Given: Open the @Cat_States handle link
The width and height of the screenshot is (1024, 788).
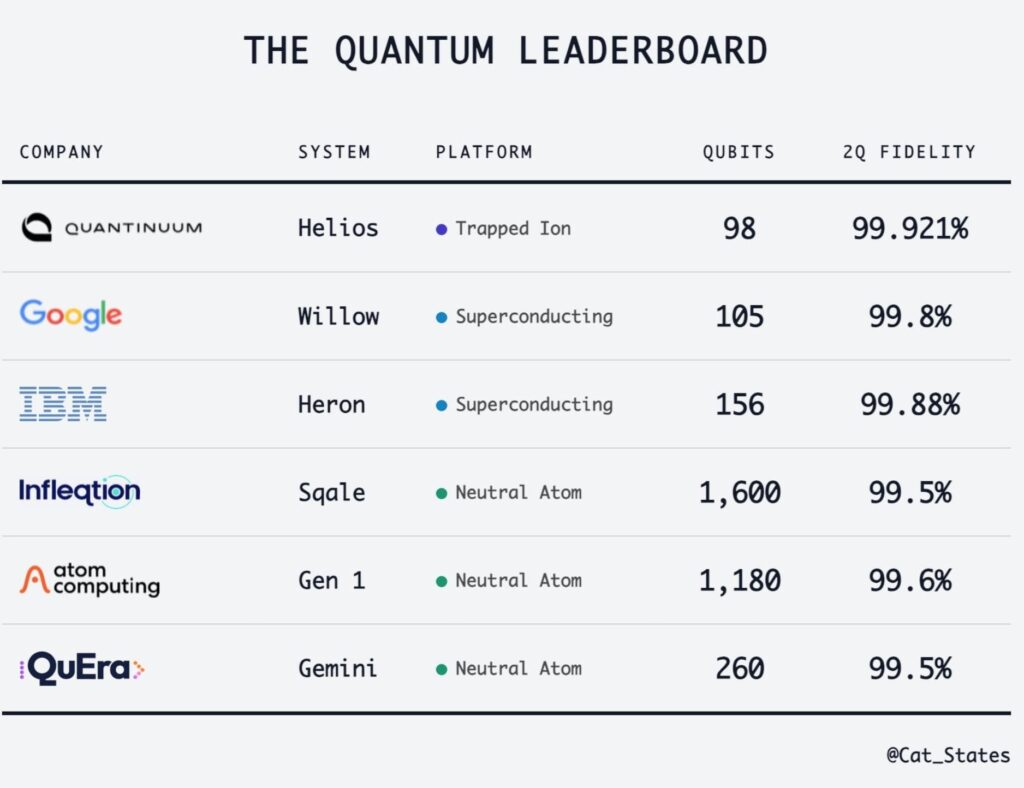Looking at the screenshot, I should 948,755.
